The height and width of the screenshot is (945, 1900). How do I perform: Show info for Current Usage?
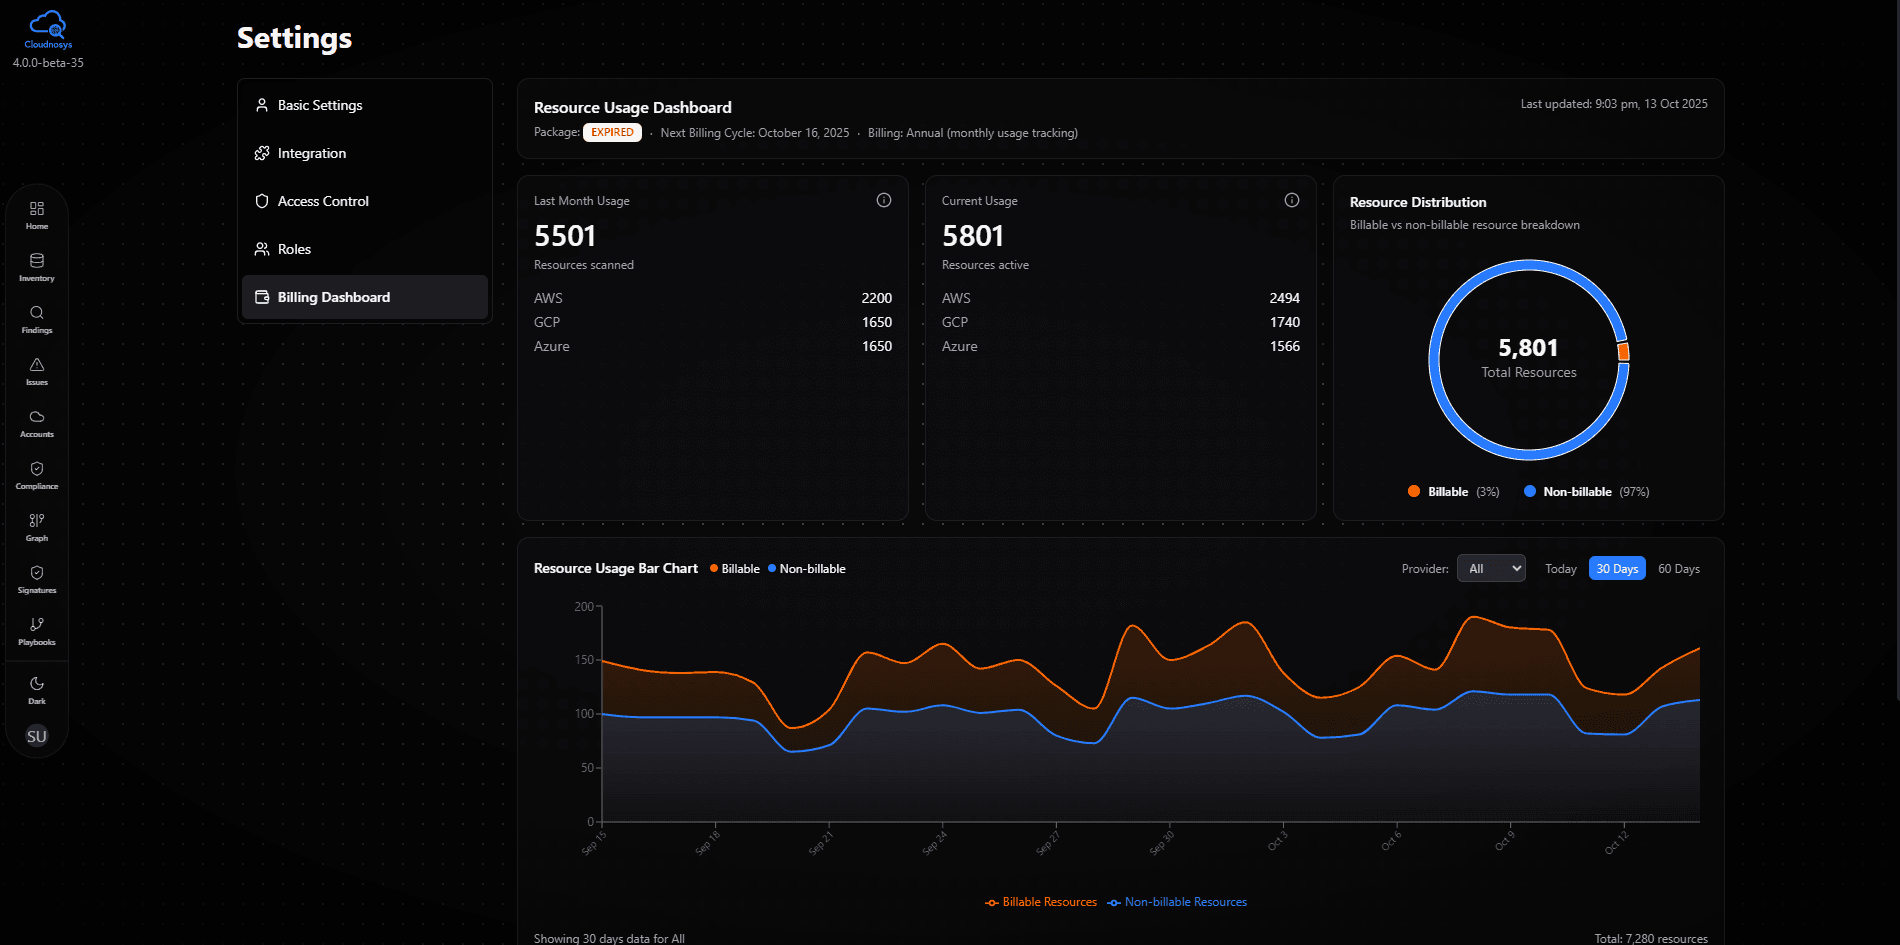pyautogui.click(x=1292, y=200)
